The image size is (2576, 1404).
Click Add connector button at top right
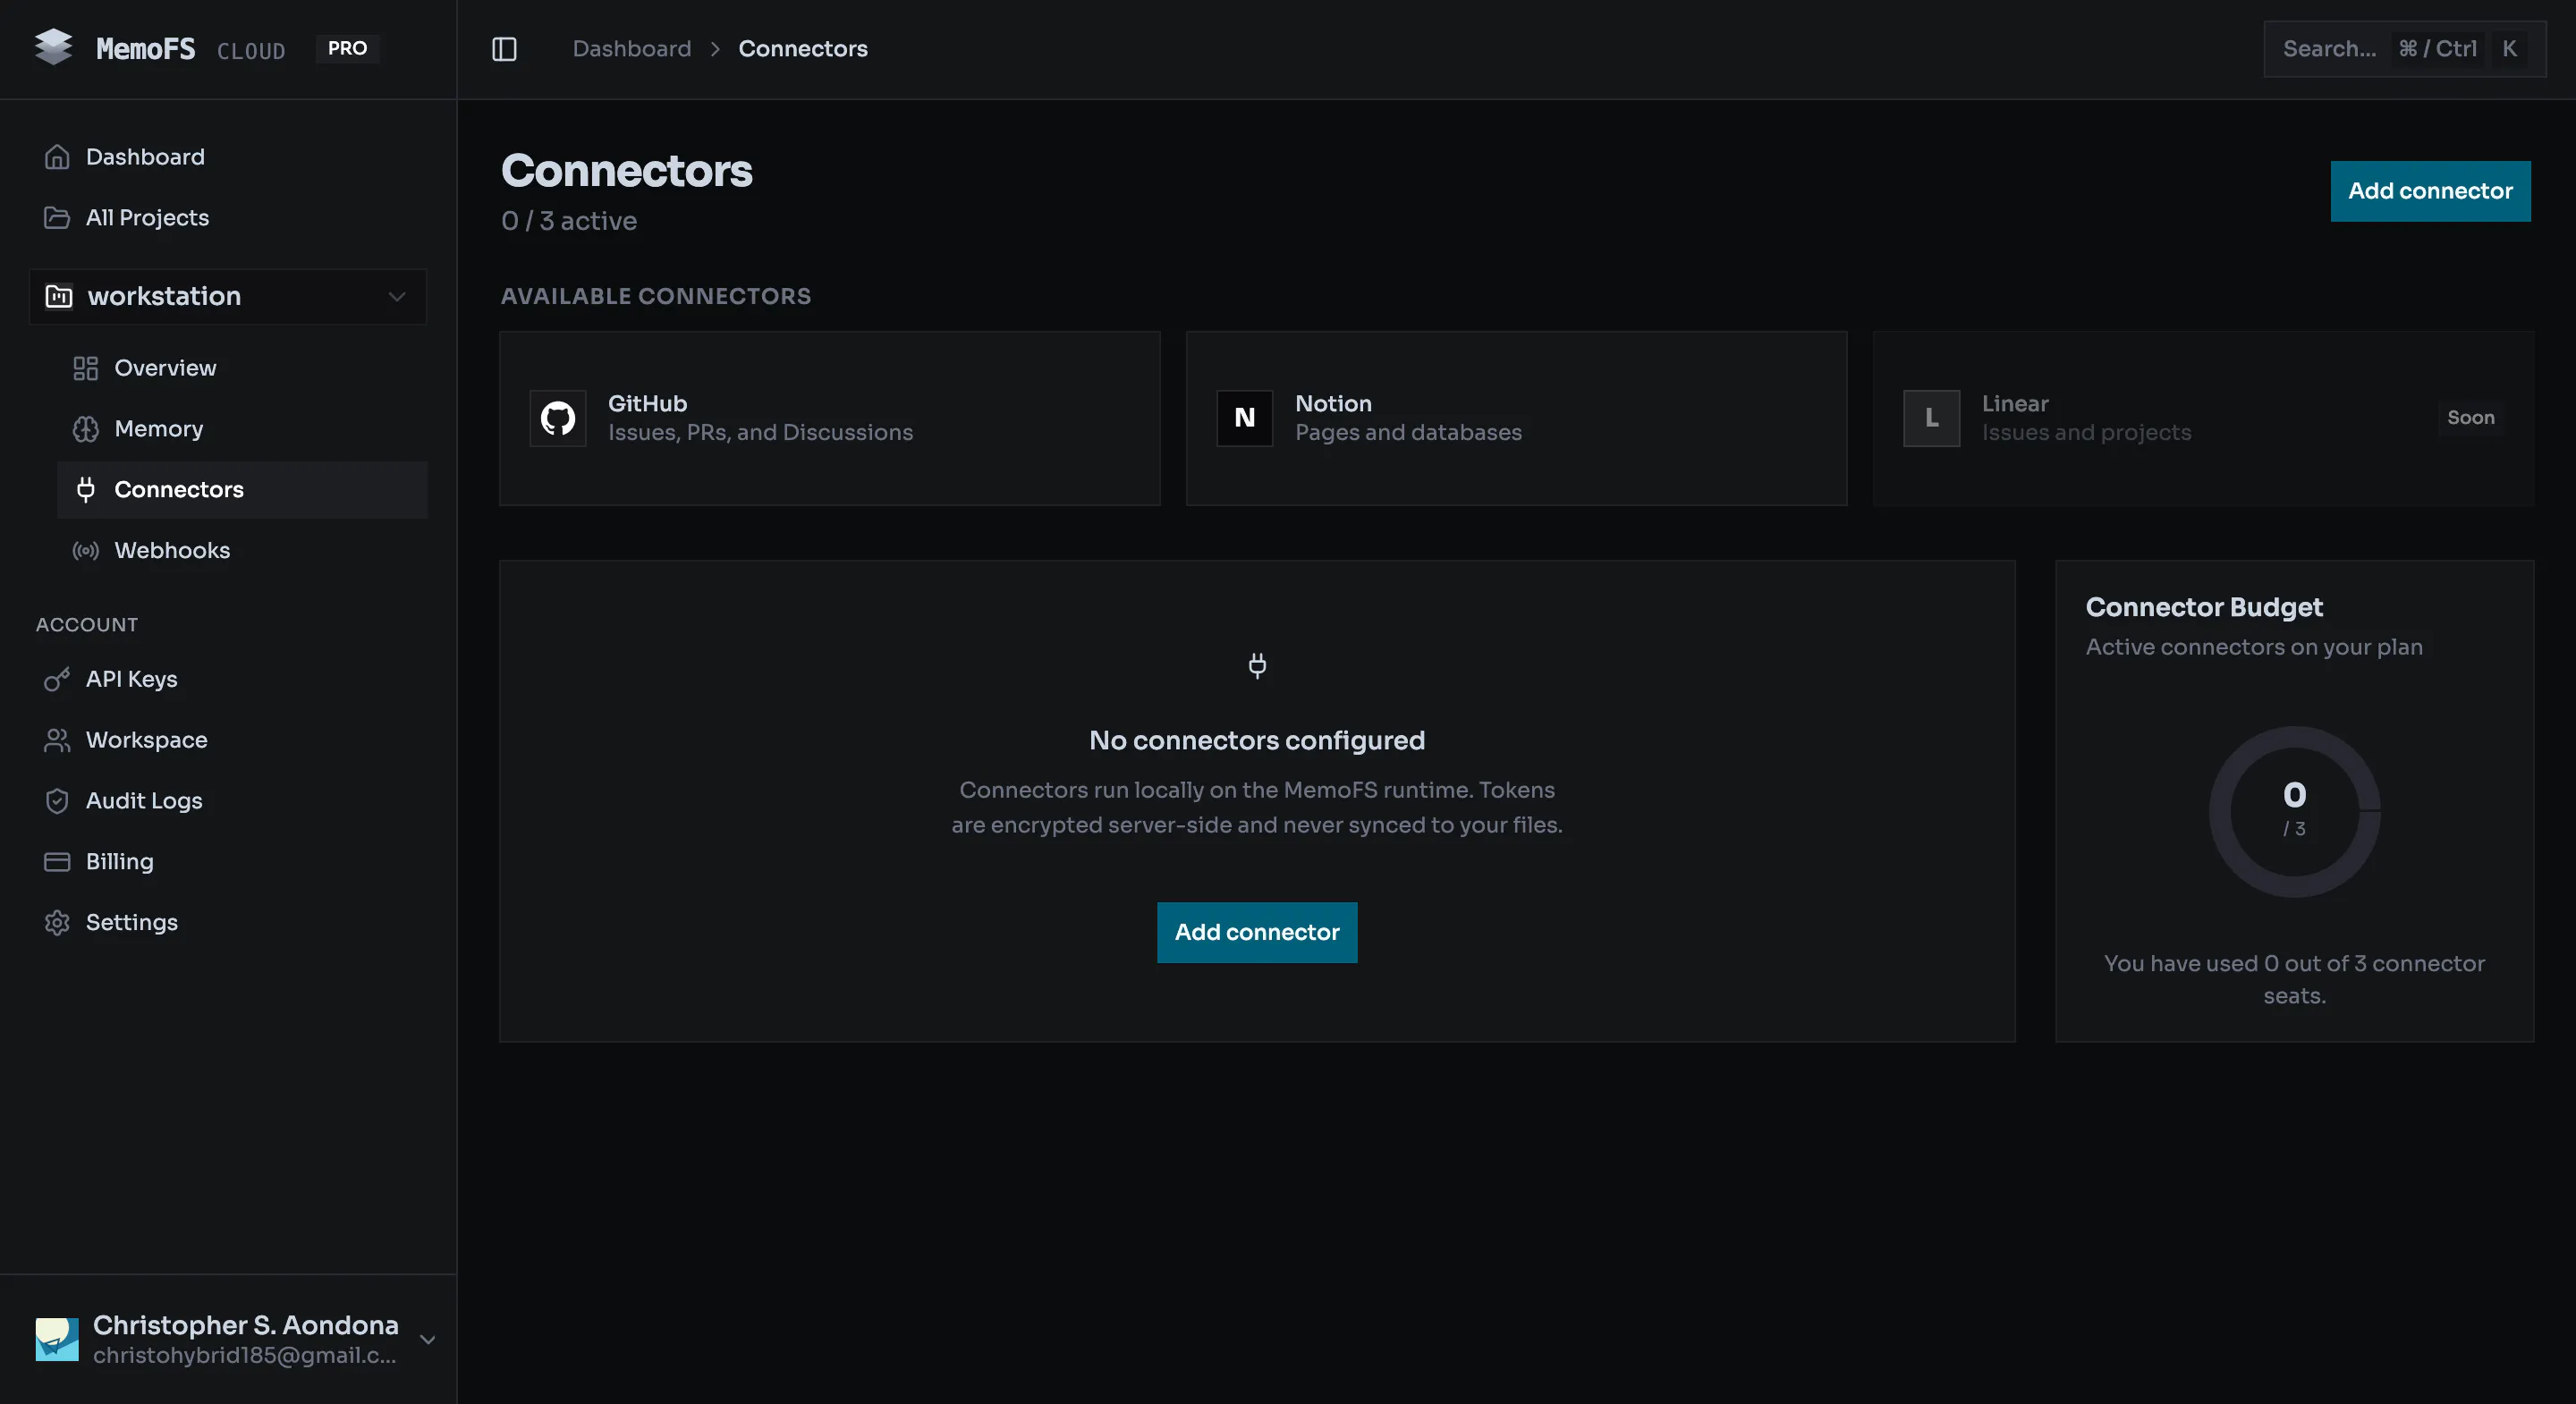[x=2430, y=191]
